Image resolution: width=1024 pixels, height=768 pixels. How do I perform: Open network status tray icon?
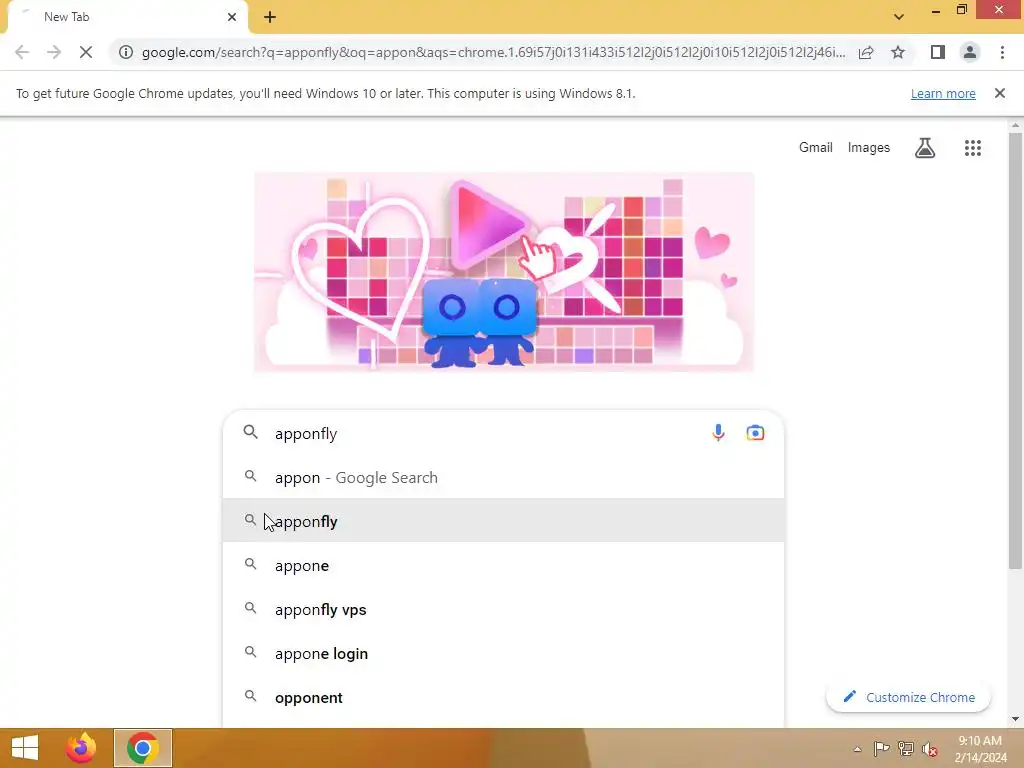(906, 748)
